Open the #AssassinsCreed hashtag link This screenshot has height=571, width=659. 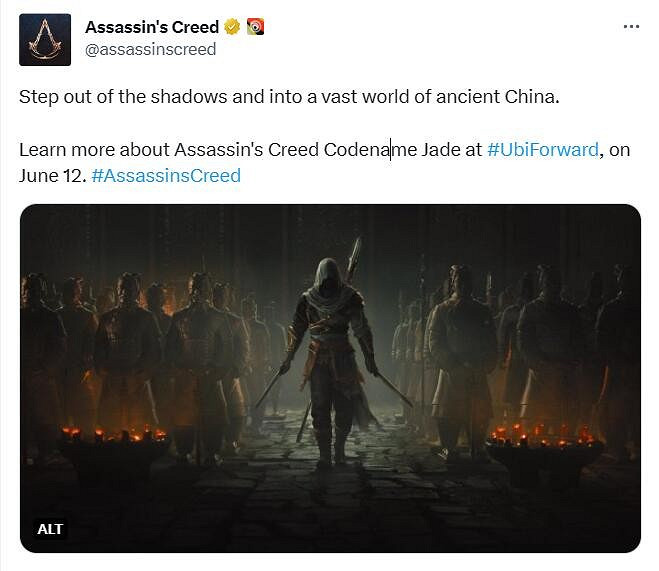click(x=165, y=175)
